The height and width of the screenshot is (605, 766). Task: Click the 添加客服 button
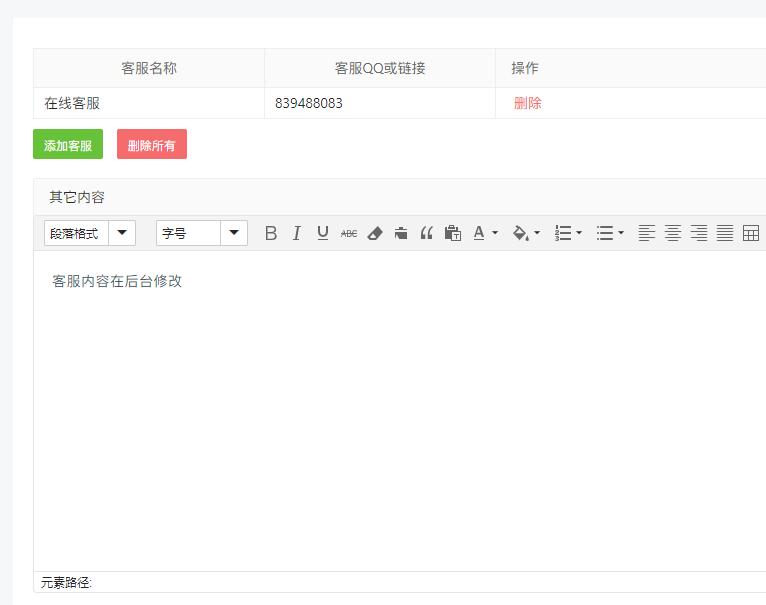[68, 144]
